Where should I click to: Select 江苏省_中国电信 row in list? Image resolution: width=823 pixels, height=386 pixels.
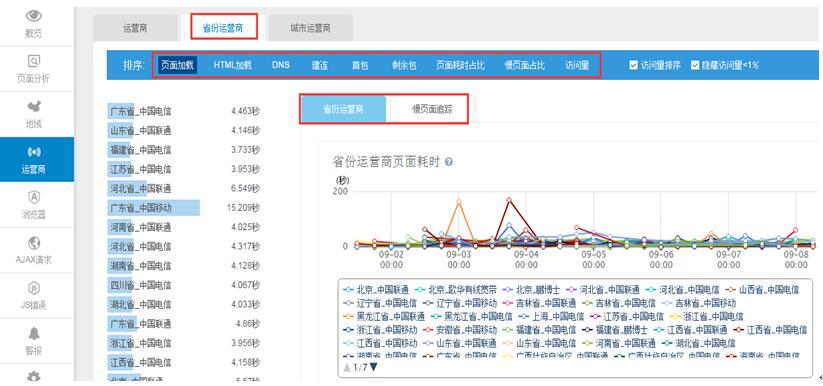click(184, 169)
